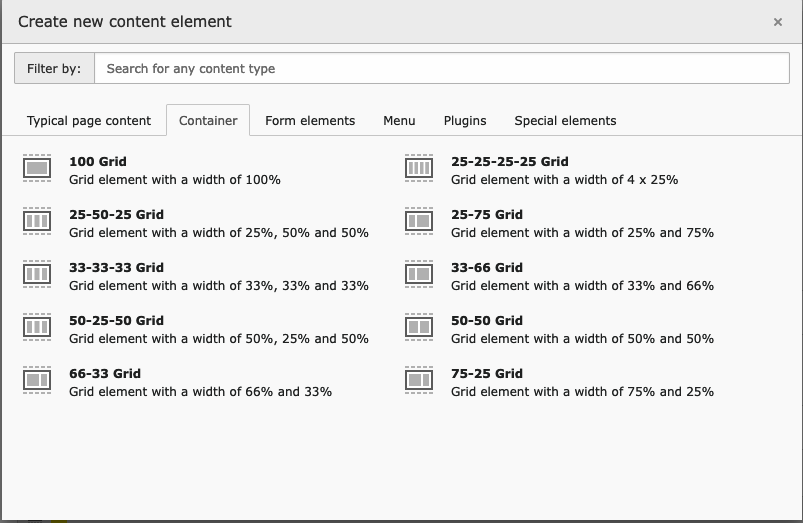Pick the 50-50 Grid icon
803x523 pixels.
(x=419, y=327)
